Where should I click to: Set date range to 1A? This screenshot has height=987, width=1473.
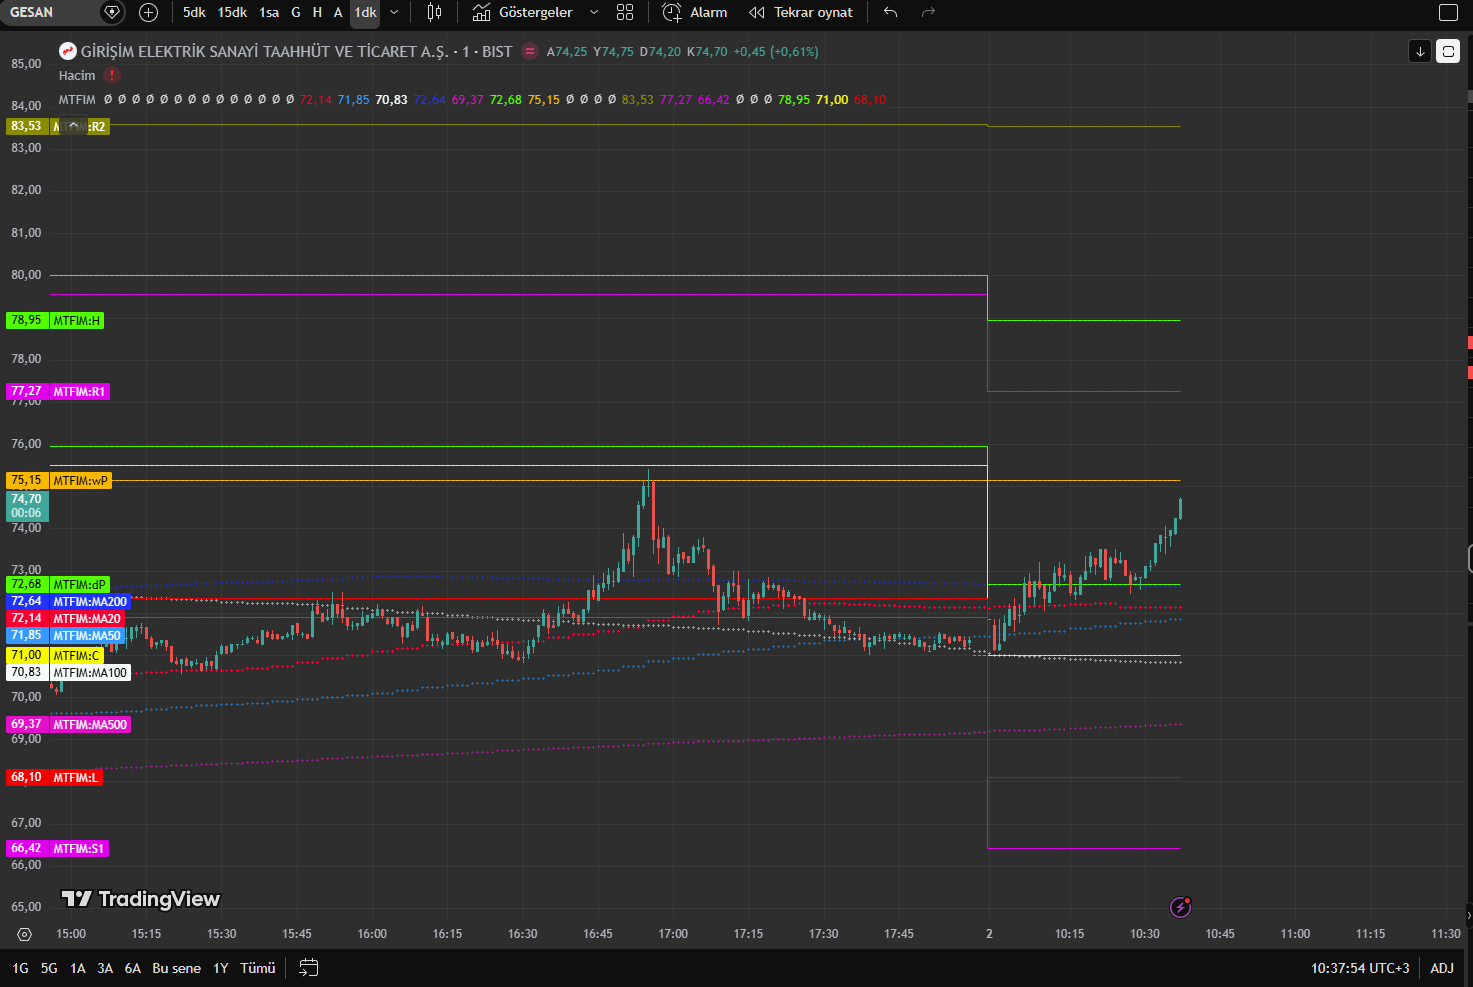78,968
